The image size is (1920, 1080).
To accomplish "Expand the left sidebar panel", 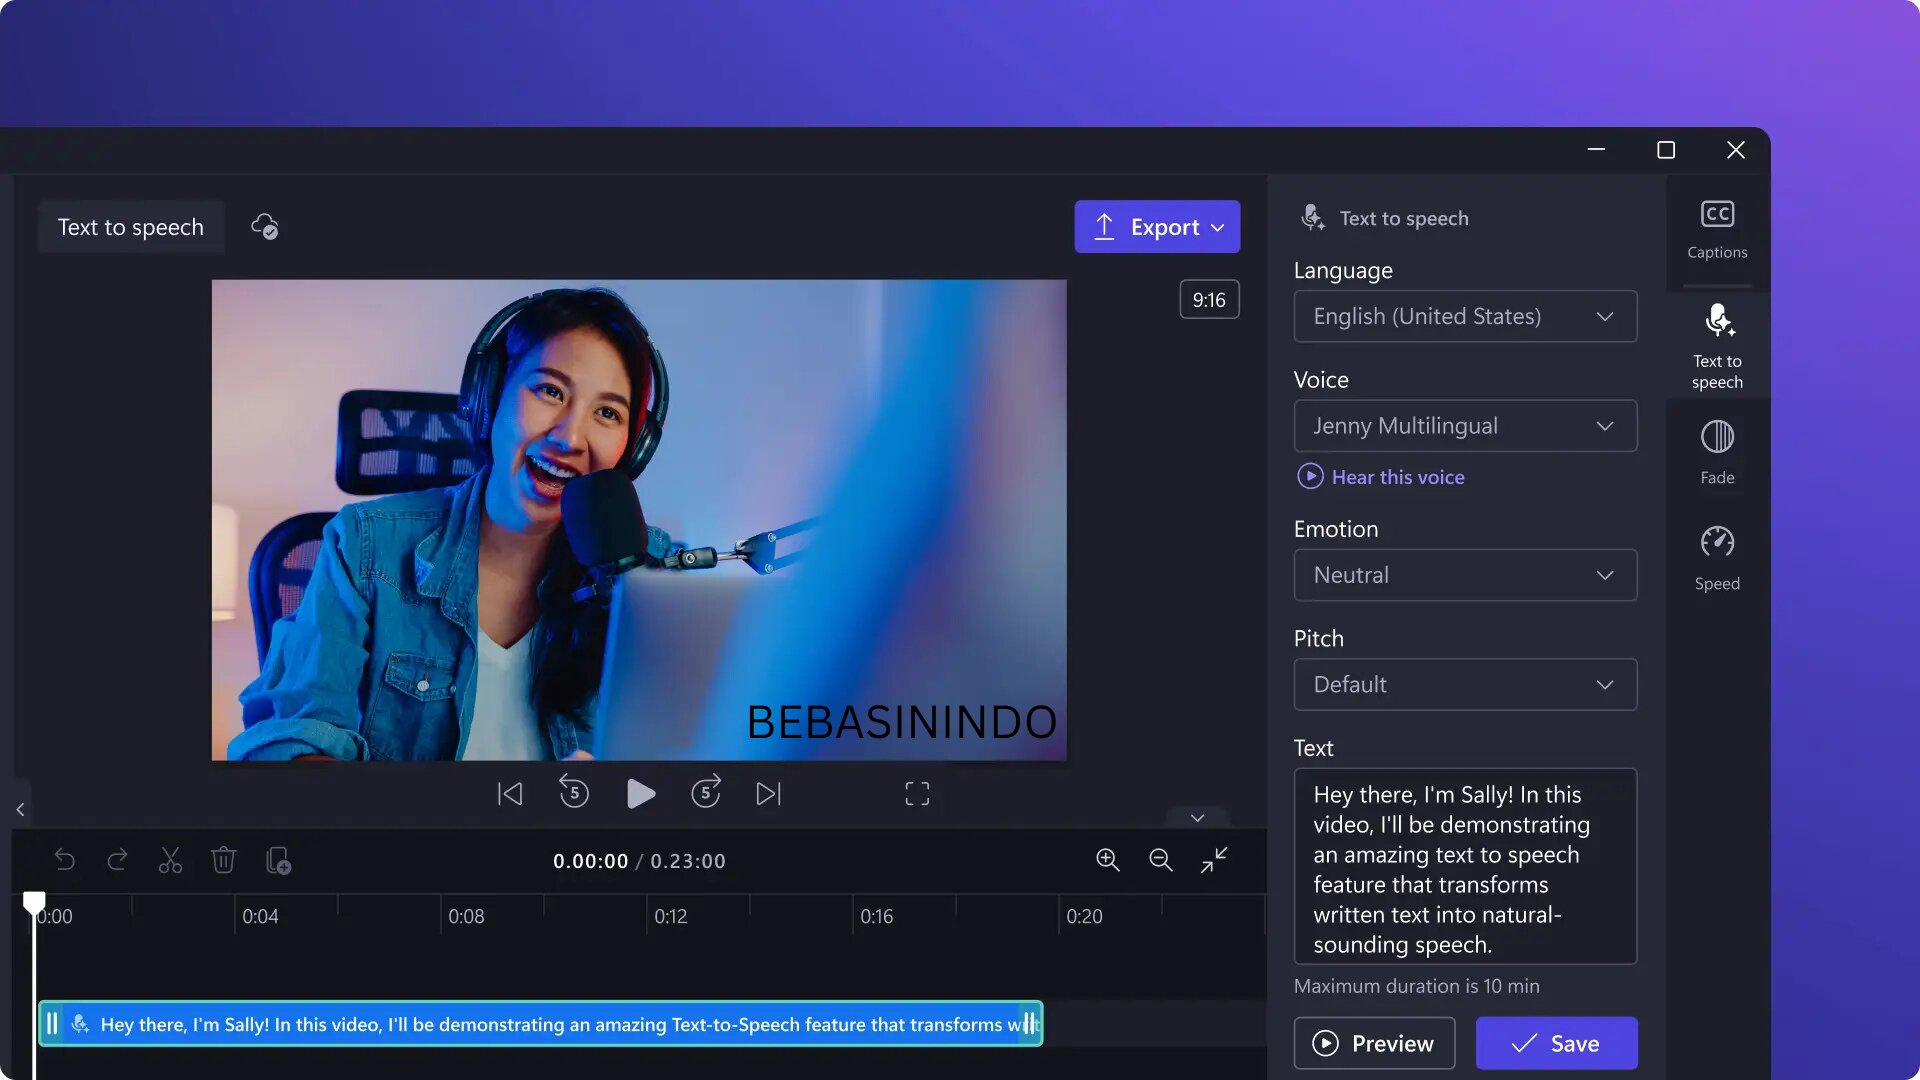I will (x=20, y=810).
